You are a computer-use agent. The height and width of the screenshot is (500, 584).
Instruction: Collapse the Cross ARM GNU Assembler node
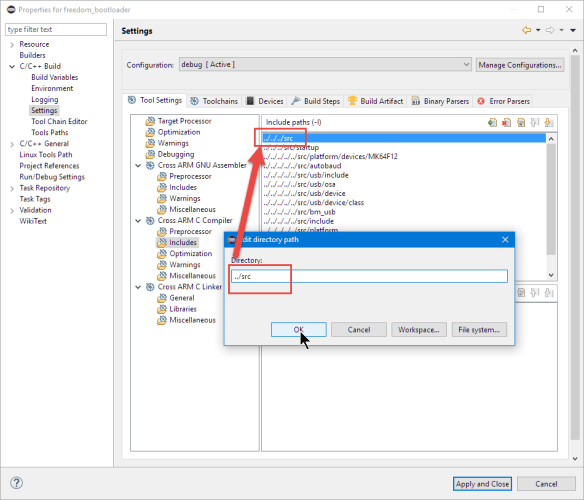pyautogui.click(x=138, y=165)
